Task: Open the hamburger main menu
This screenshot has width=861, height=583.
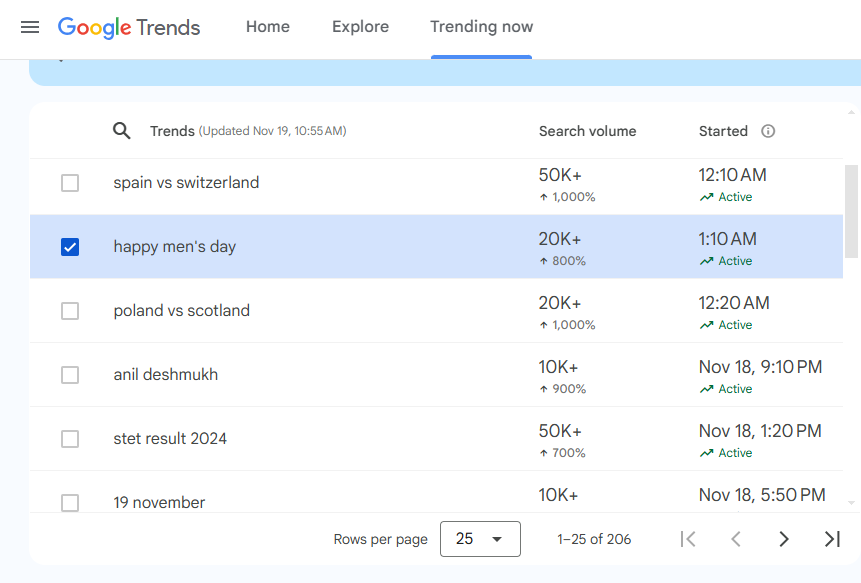Action: point(30,27)
